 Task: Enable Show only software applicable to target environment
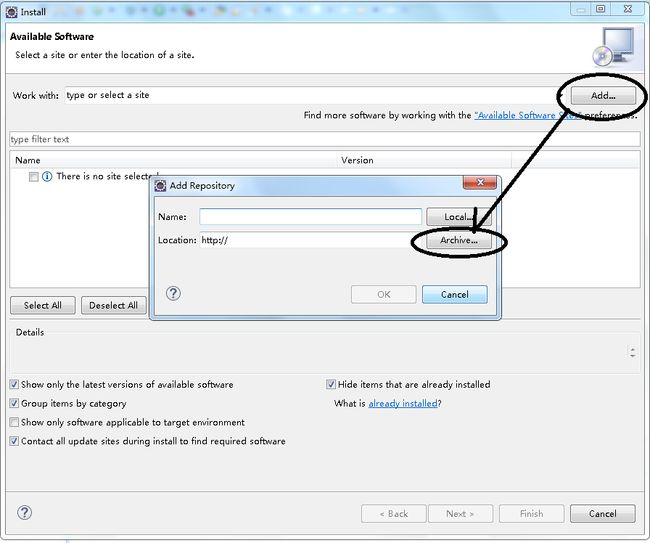[x=14, y=422]
